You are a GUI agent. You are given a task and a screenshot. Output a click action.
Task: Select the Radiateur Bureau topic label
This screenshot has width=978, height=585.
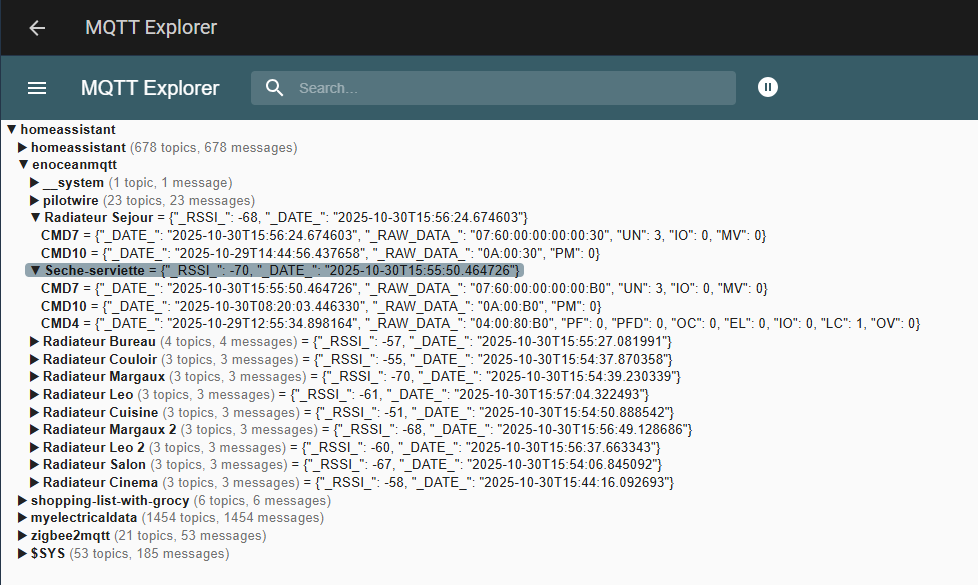click(x=99, y=342)
